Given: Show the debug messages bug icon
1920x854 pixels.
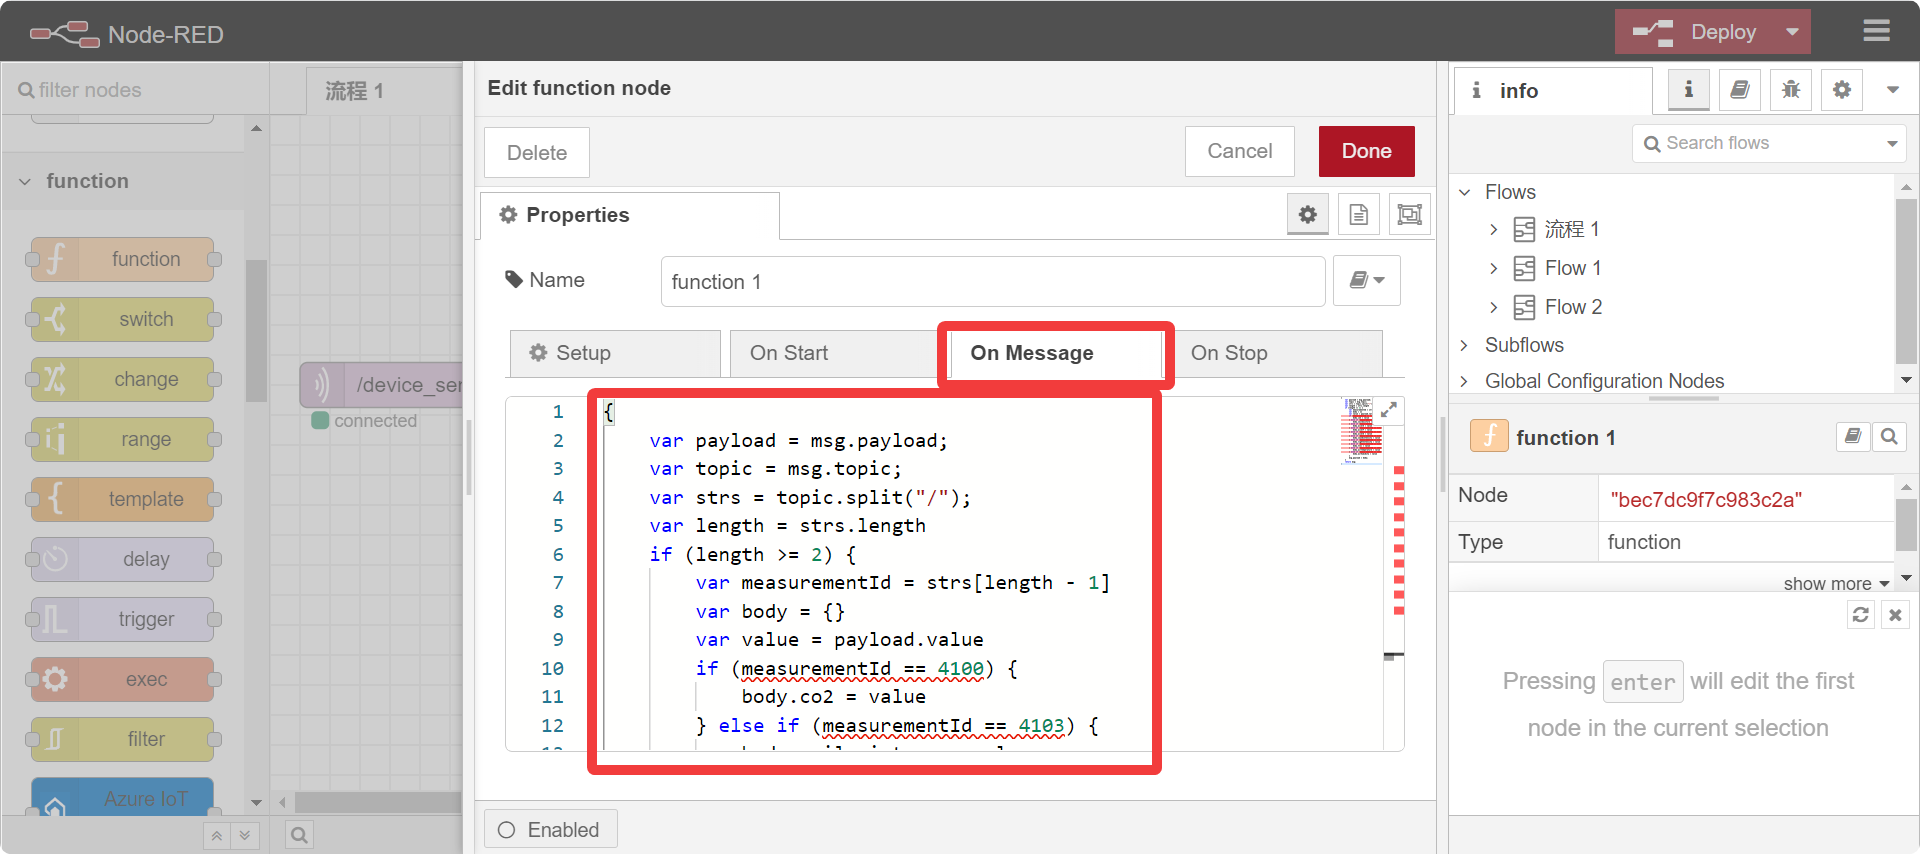Looking at the screenshot, I should click(x=1791, y=90).
